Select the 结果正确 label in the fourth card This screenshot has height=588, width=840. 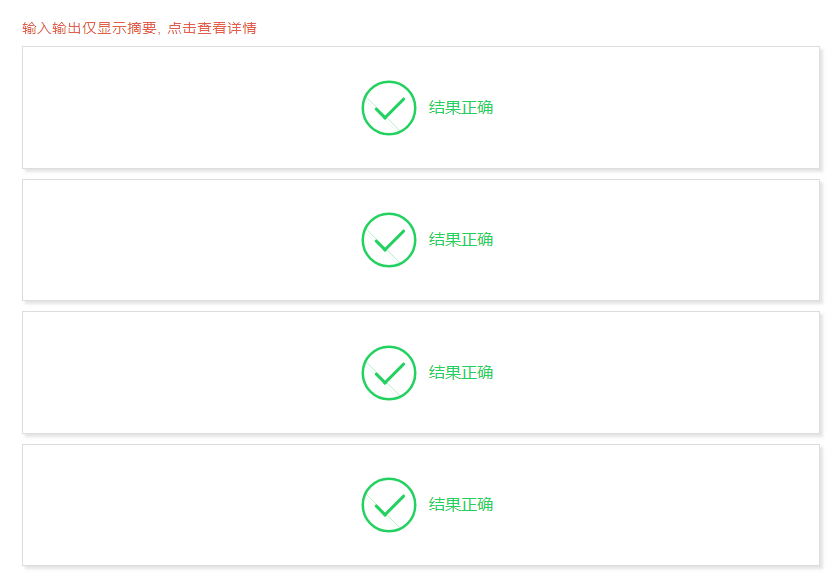(x=461, y=505)
